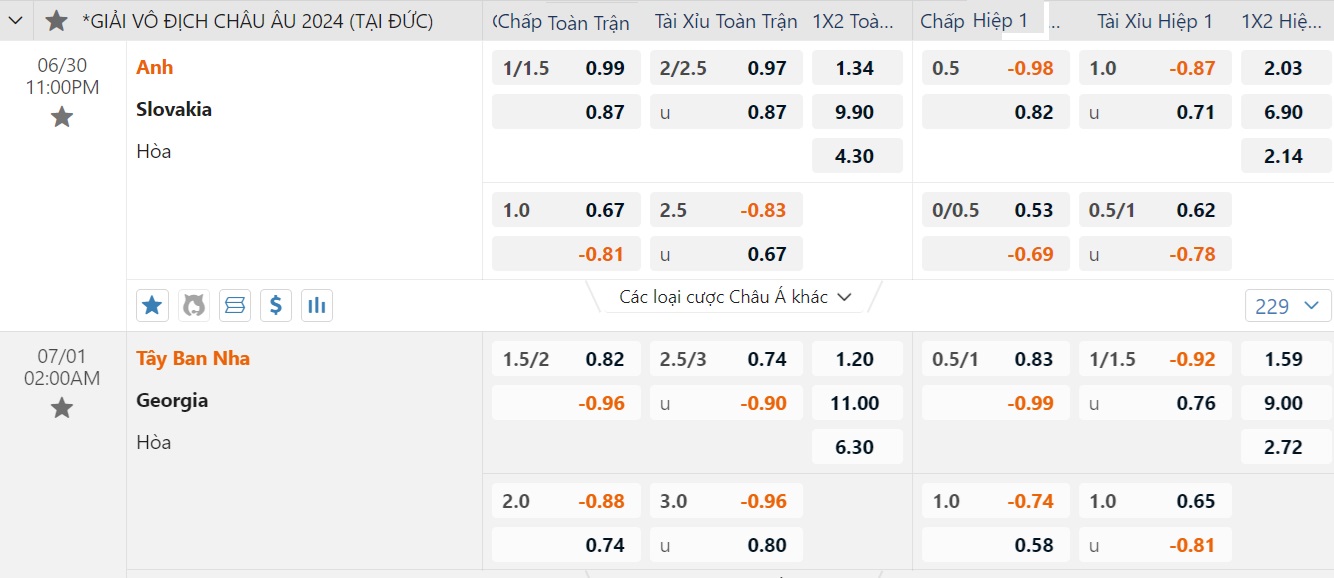Expand 'Các loại cược Châu Á khác'

tap(735, 297)
